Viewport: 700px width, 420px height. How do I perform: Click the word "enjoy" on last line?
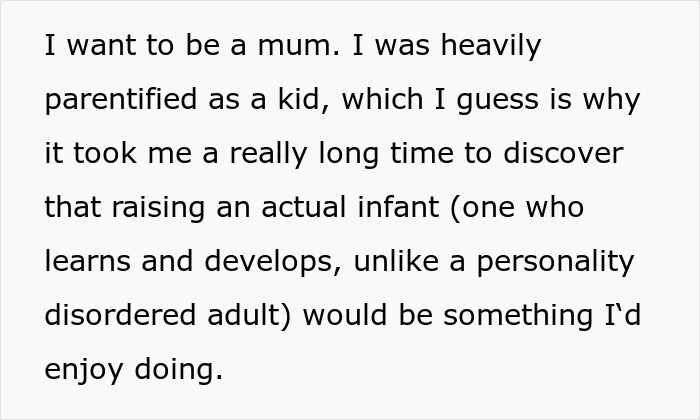click(x=84, y=370)
